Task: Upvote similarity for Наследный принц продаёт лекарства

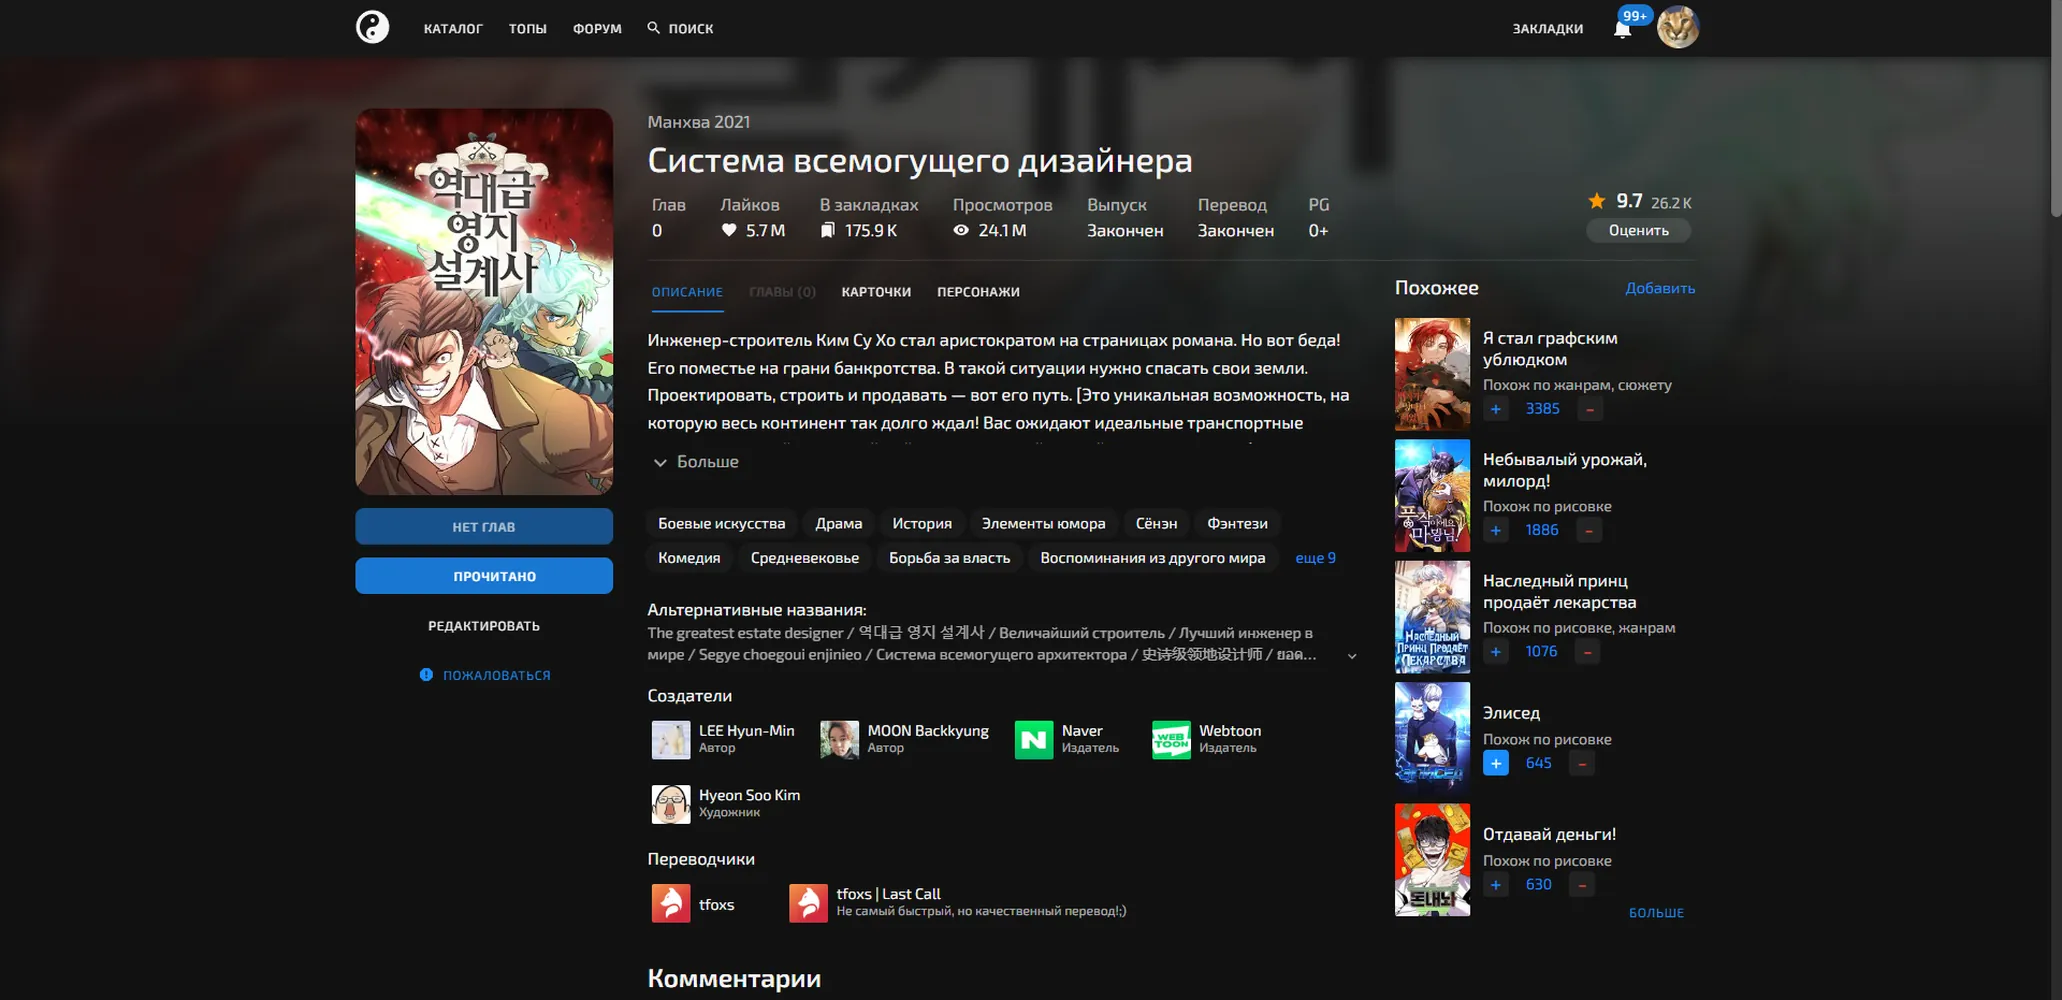Action: 1495,652
